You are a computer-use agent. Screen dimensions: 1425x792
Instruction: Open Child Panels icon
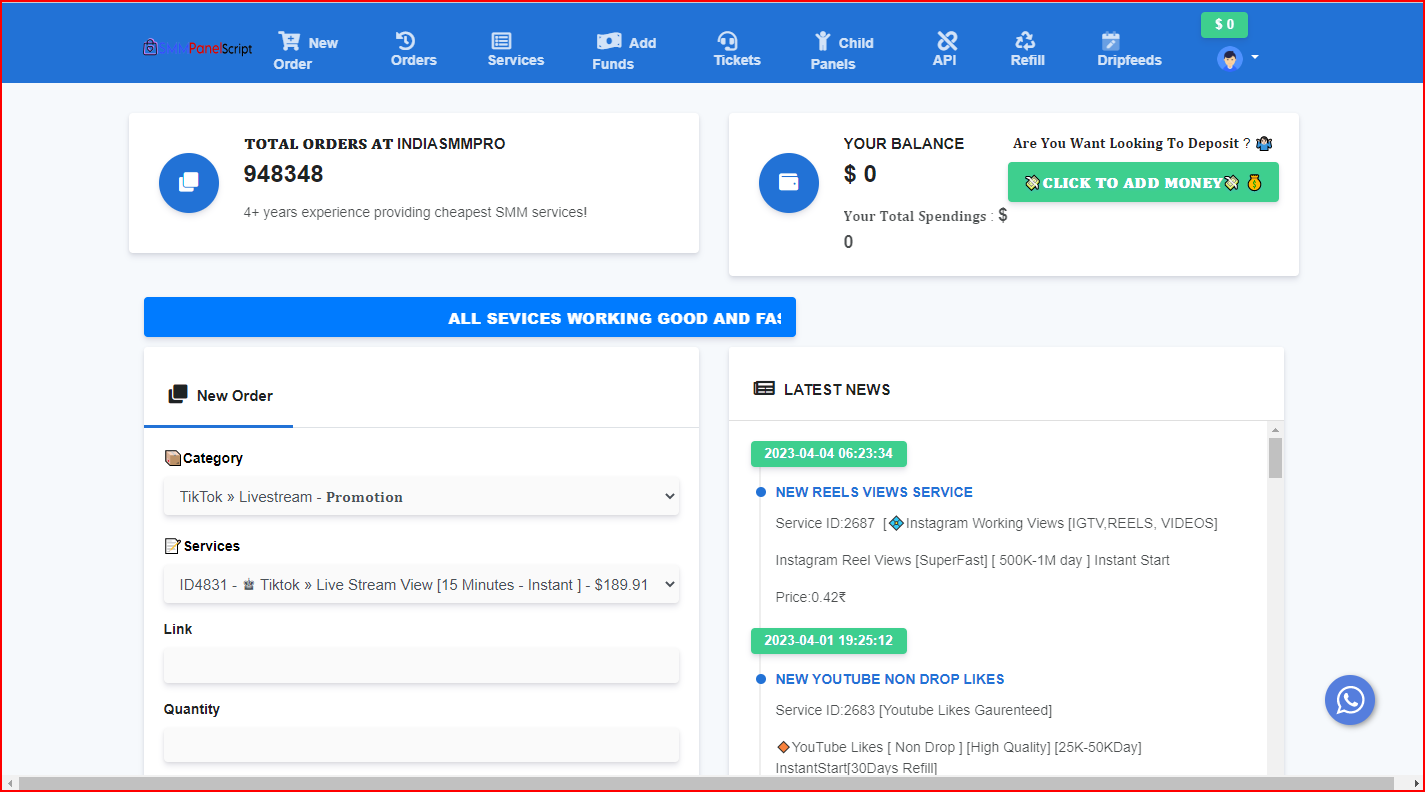point(823,41)
